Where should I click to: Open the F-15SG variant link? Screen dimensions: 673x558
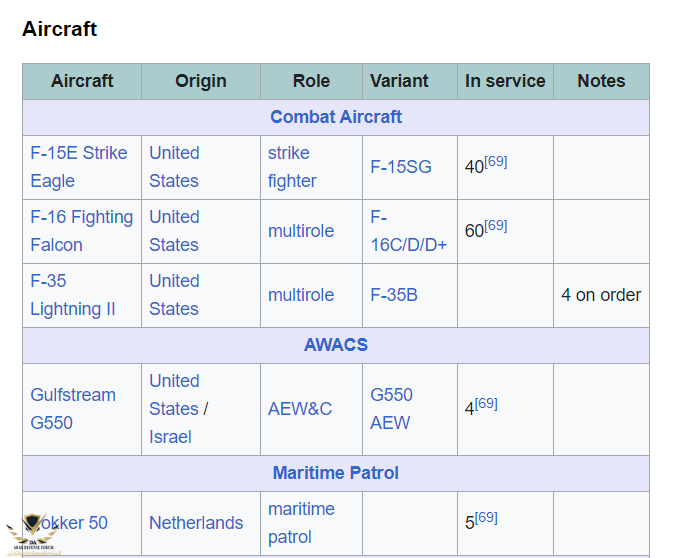pyautogui.click(x=401, y=167)
